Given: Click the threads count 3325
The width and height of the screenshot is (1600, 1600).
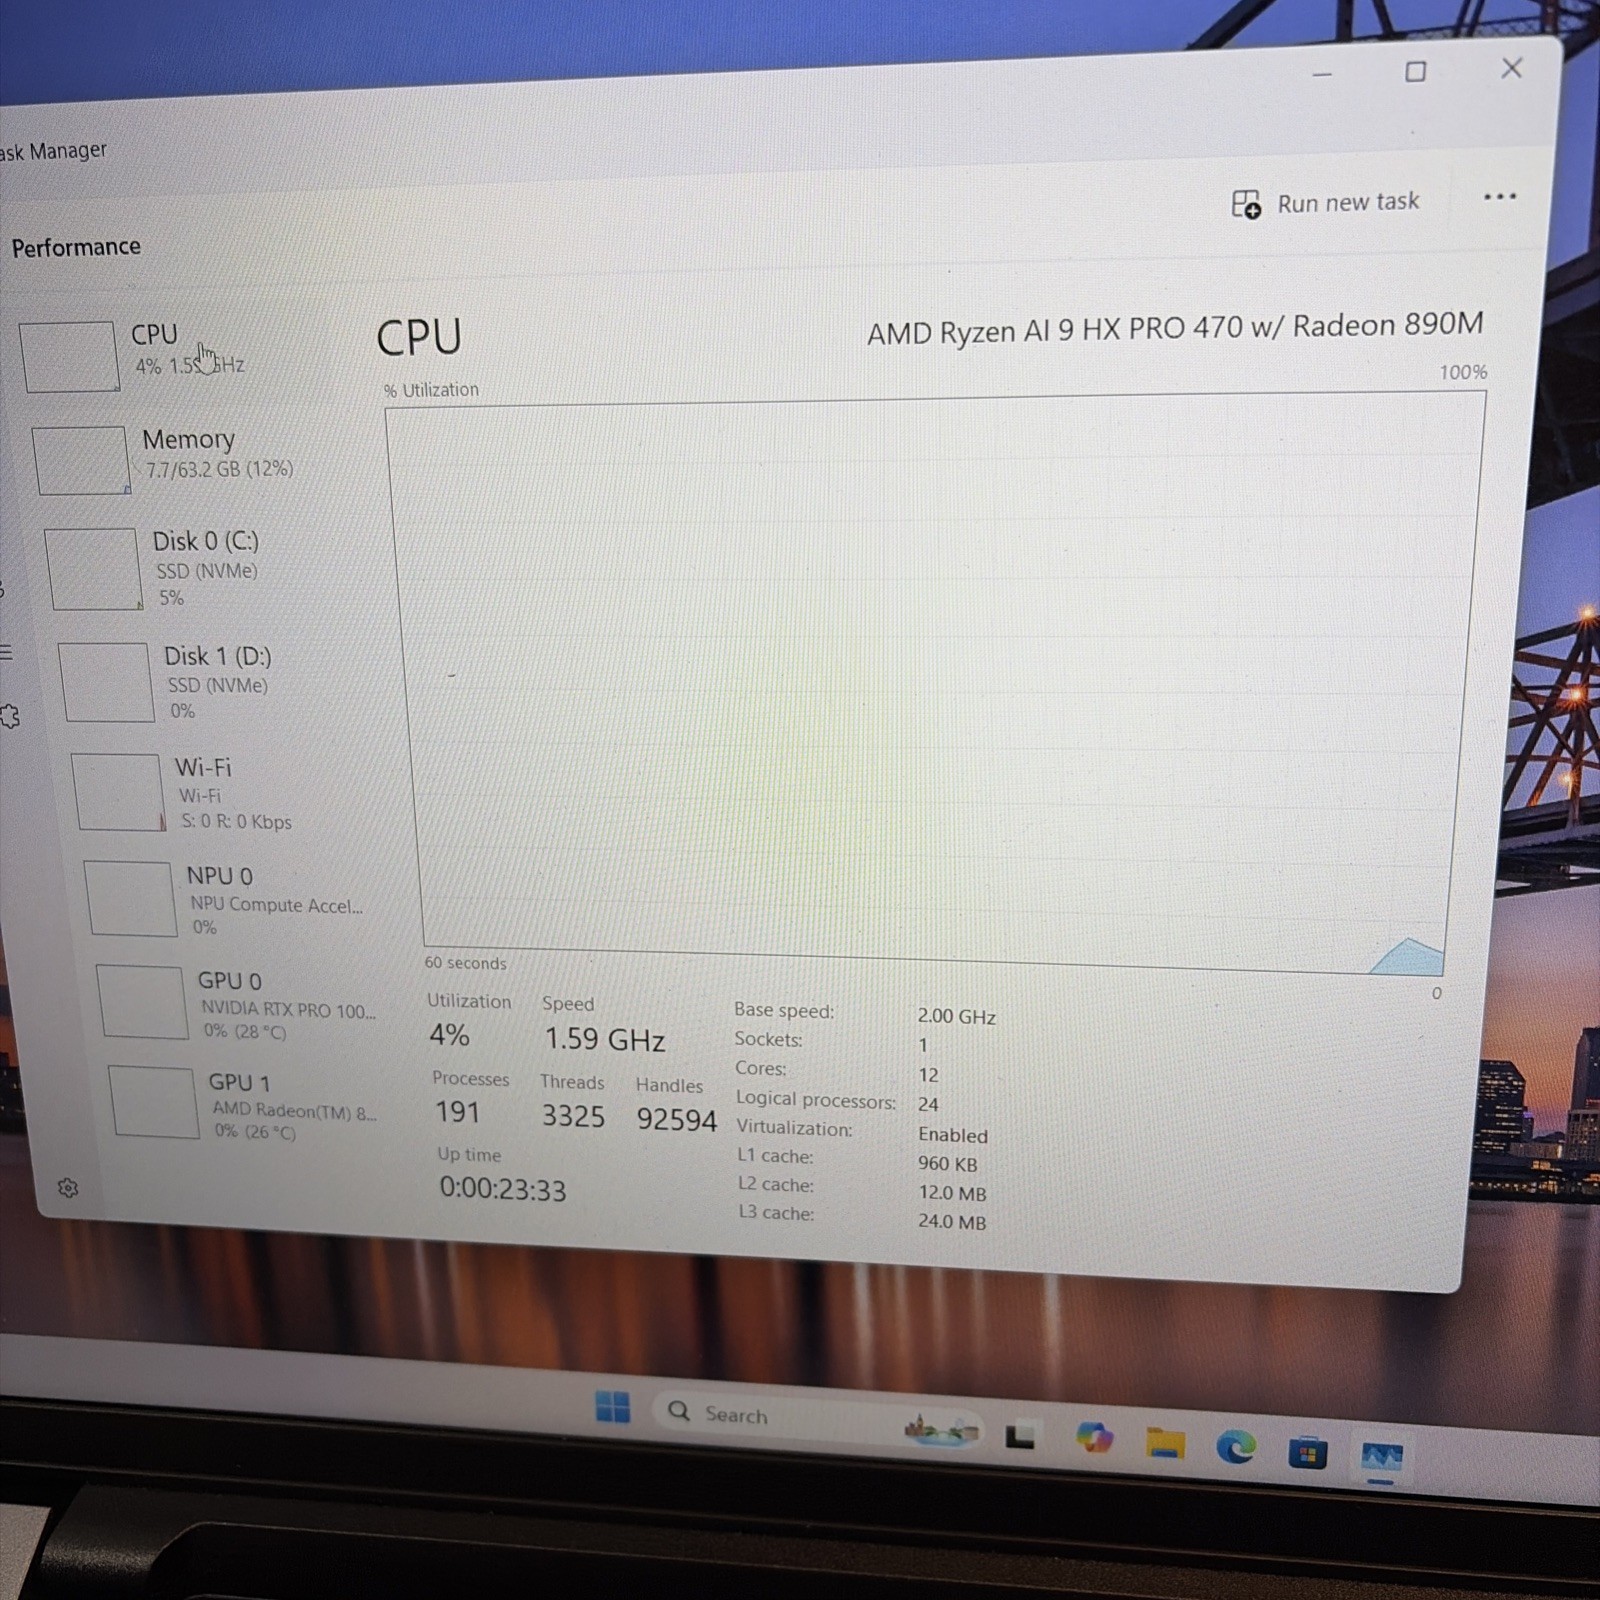Looking at the screenshot, I should [x=573, y=1116].
